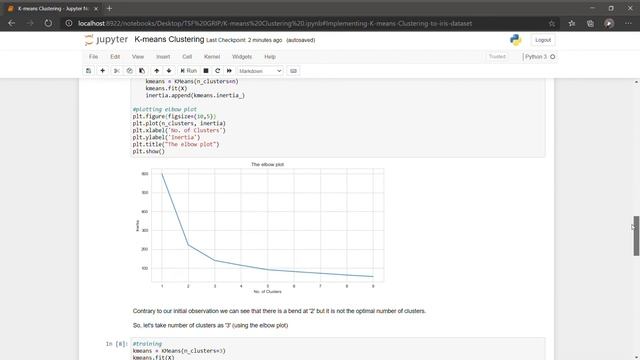The height and width of the screenshot is (360, 640).
Task: Rename notebook via K-means Clustering title
Action: pyautogui.click(x=169, y=40)
